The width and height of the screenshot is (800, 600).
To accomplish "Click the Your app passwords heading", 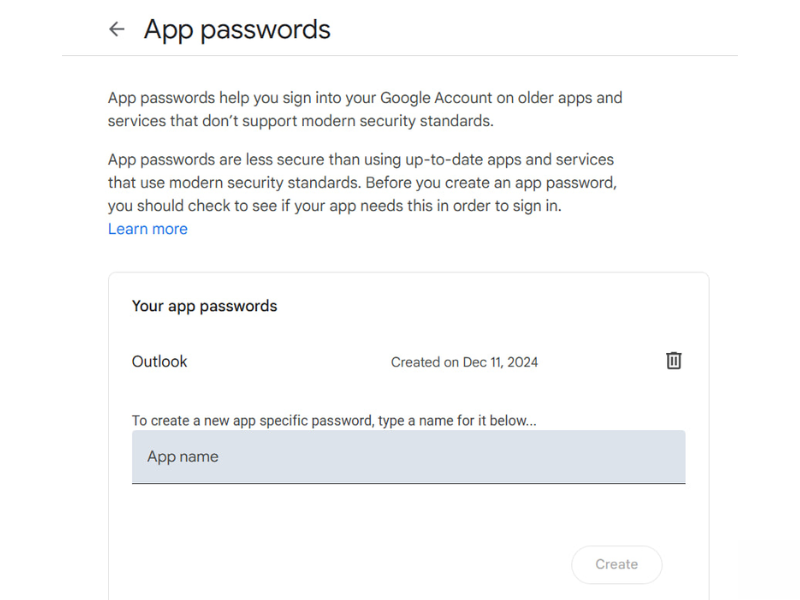I will 204,306.
